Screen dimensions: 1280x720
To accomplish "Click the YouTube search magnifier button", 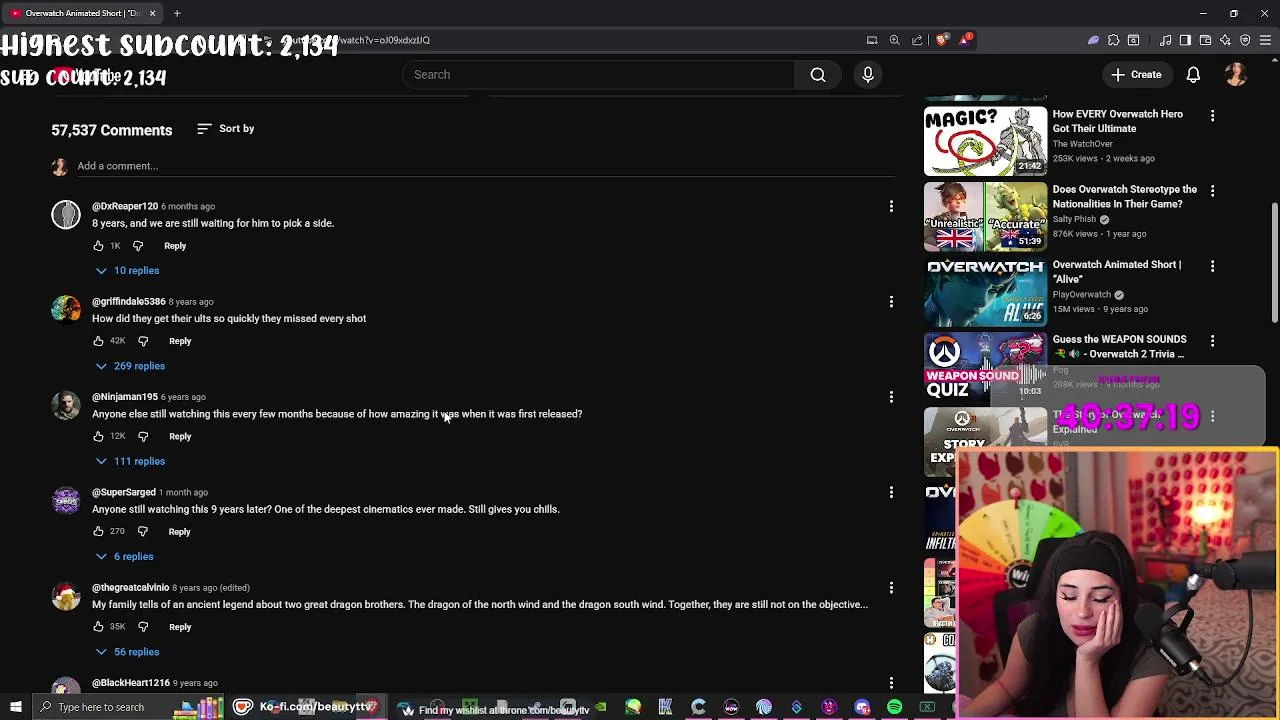I will pos(817,75).
